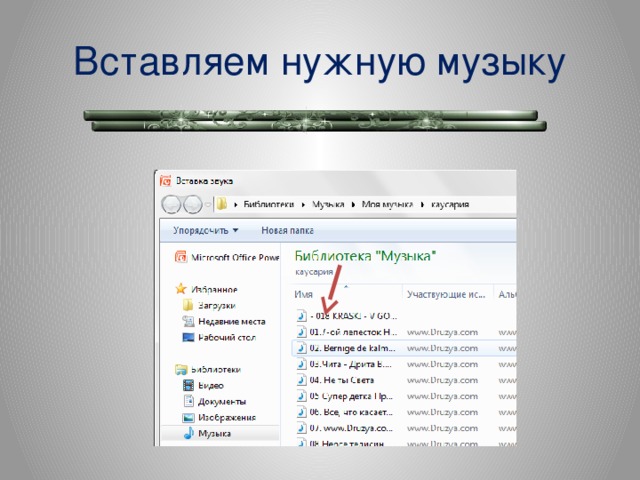Select the каусария breadcrumb segment

[x=450, y=204]
